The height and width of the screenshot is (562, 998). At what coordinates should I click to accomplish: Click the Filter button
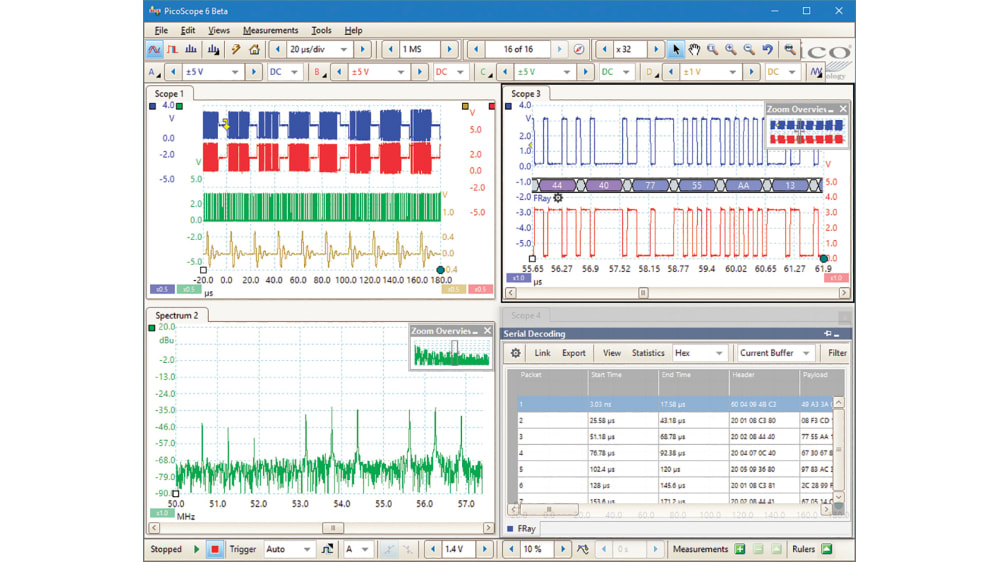[837, 353]
